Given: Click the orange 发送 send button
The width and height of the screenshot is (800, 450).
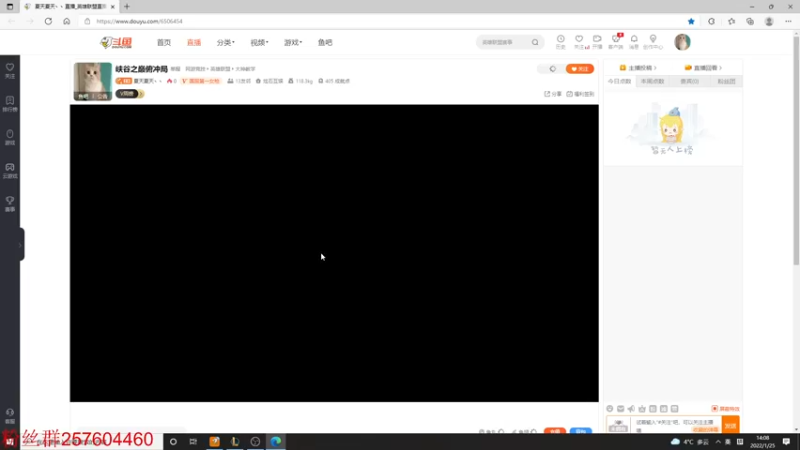Looking at the screenshot, I should coord(731,426).
